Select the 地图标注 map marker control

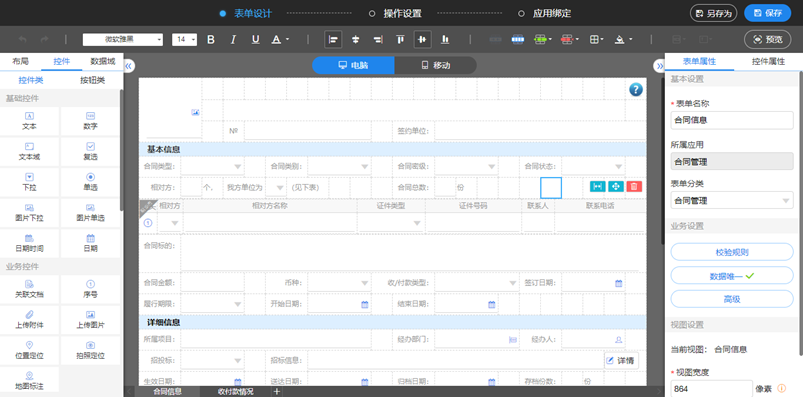[x=30, y=380]
